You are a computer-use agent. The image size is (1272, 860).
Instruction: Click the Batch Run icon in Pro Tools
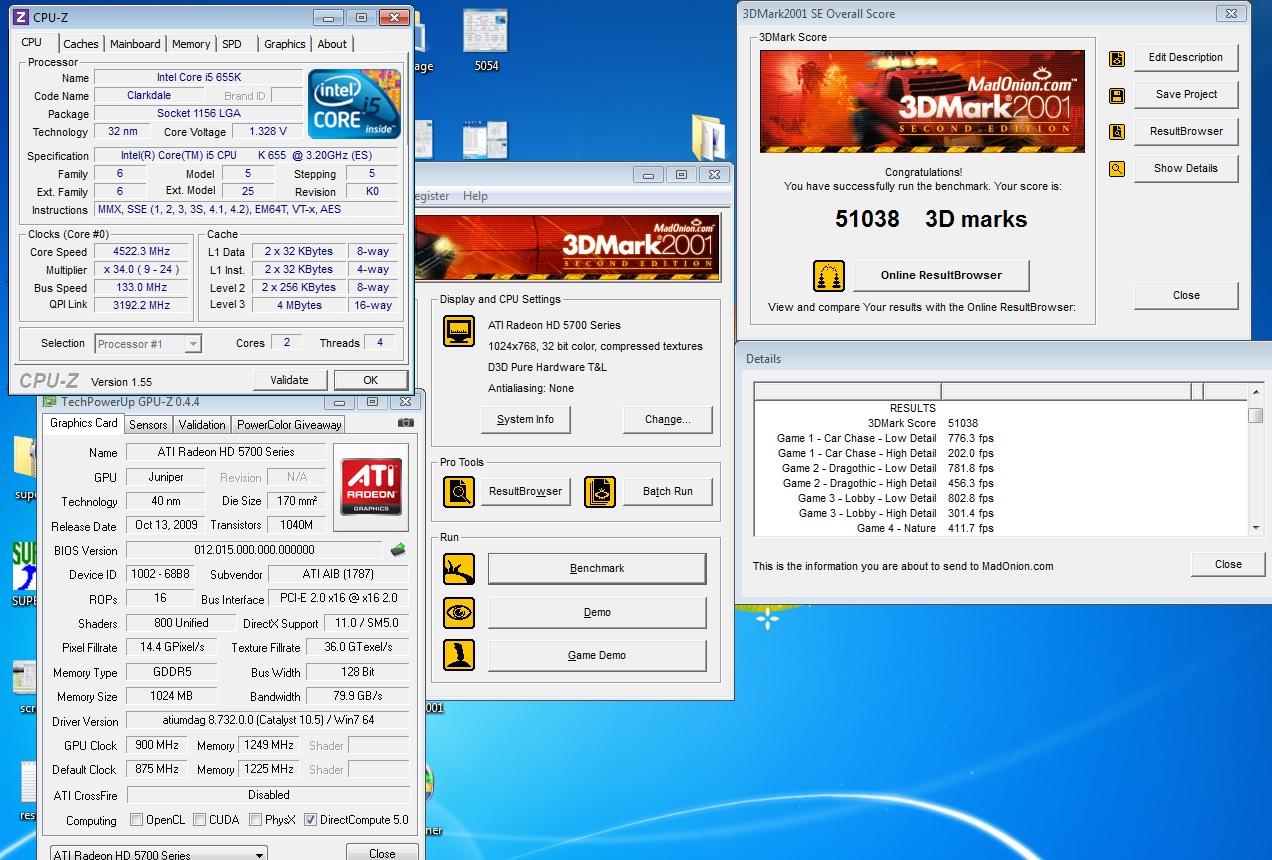tap(600, 491)
